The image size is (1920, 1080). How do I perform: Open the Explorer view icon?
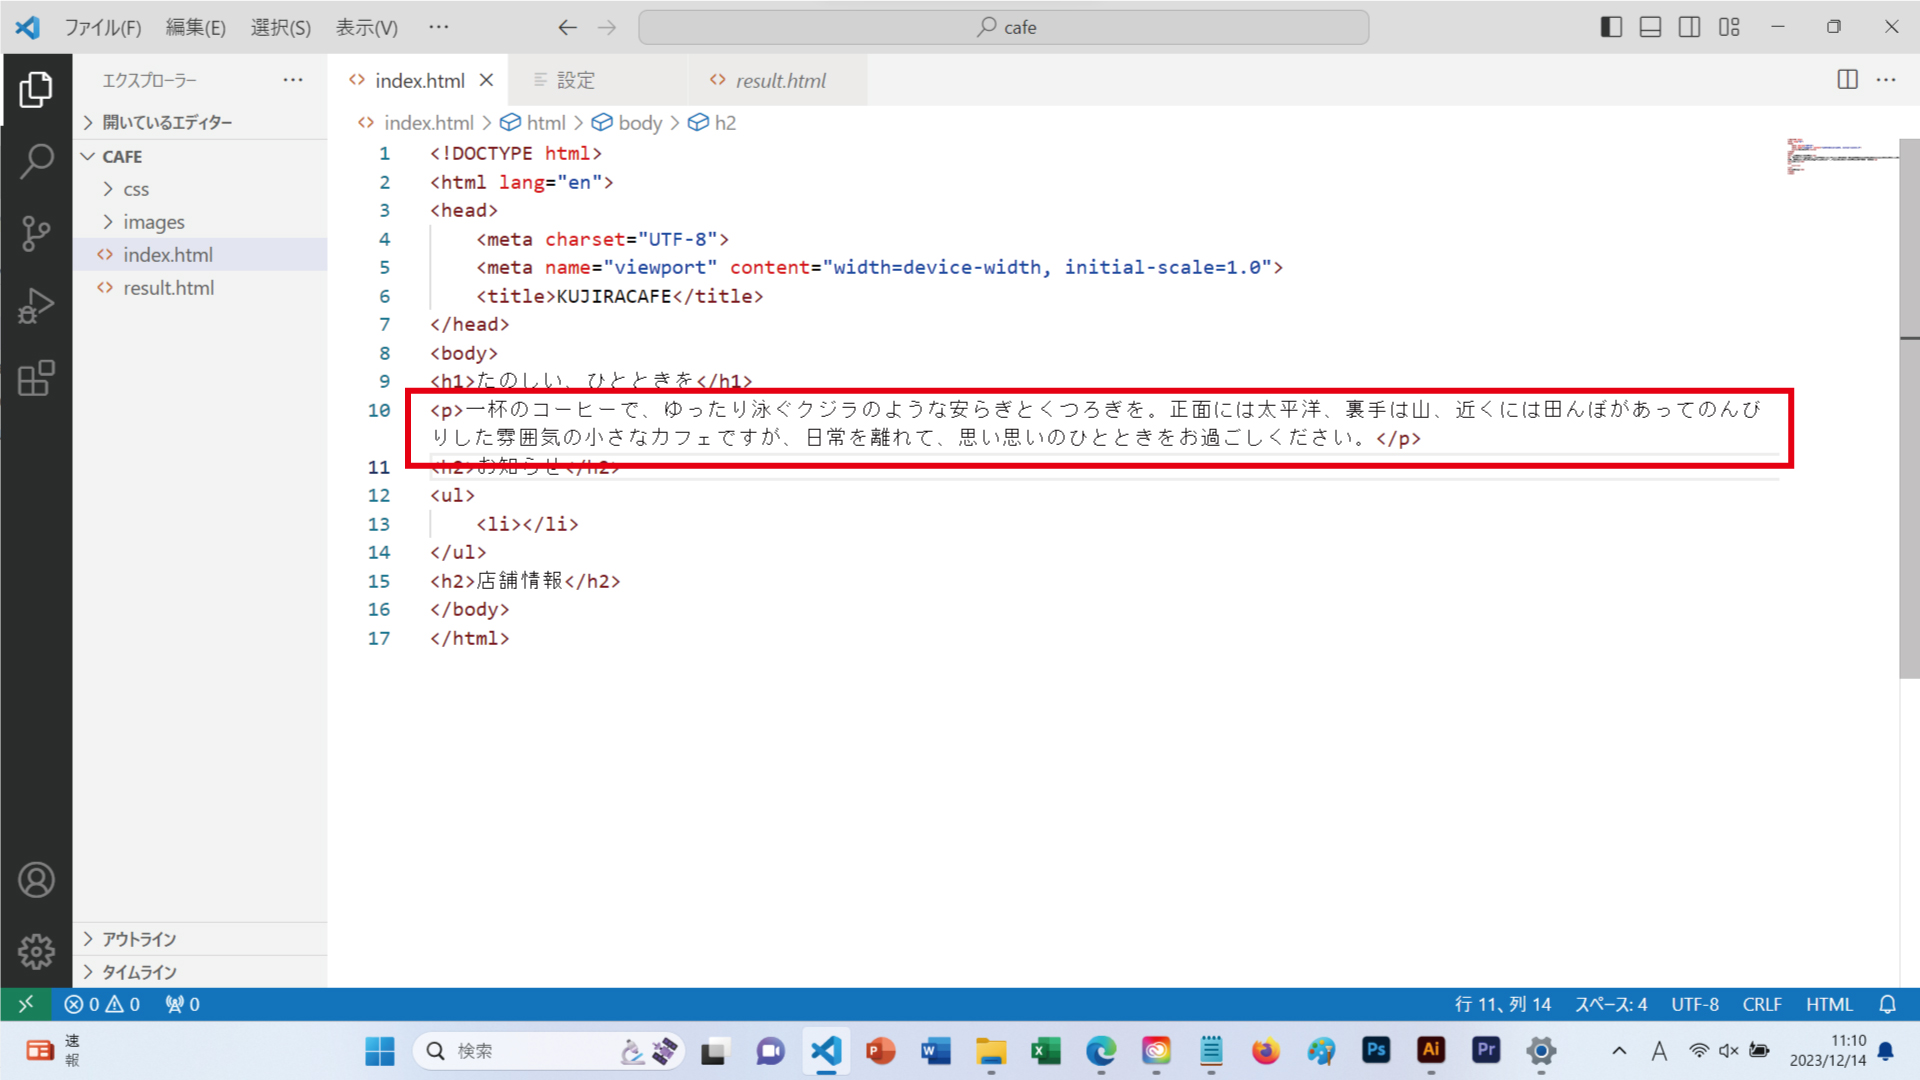coord(37,88)
